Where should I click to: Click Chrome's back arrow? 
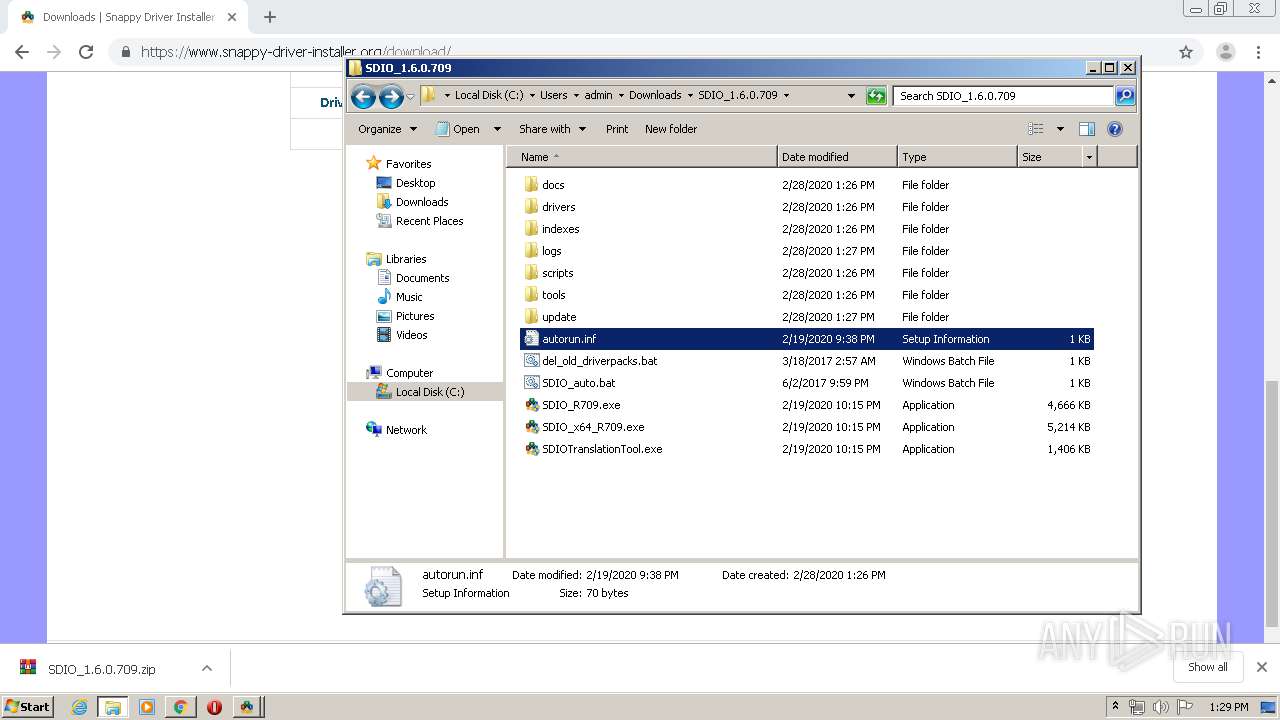coord(22,52)
